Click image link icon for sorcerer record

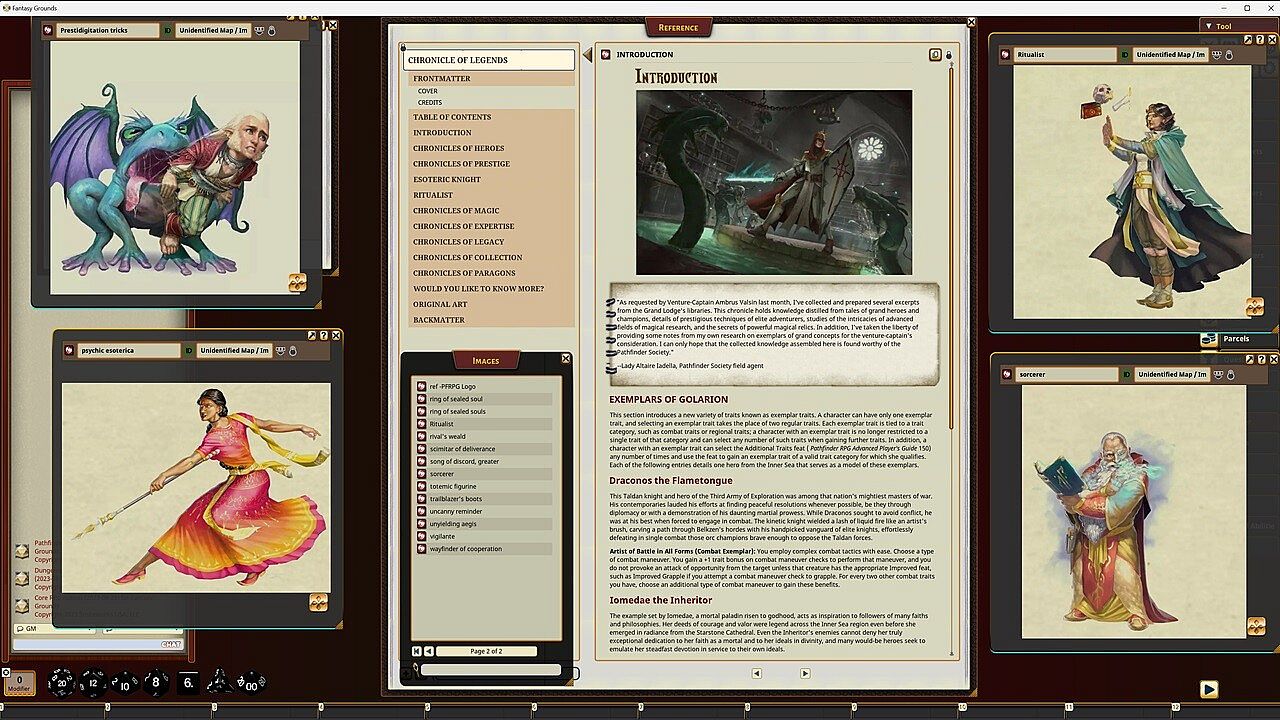tap(1008, 374)
